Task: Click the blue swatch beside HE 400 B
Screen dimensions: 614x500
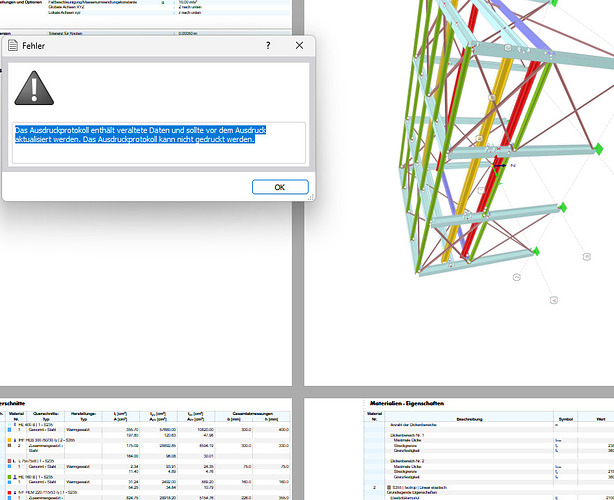Action: pos(3,427)
